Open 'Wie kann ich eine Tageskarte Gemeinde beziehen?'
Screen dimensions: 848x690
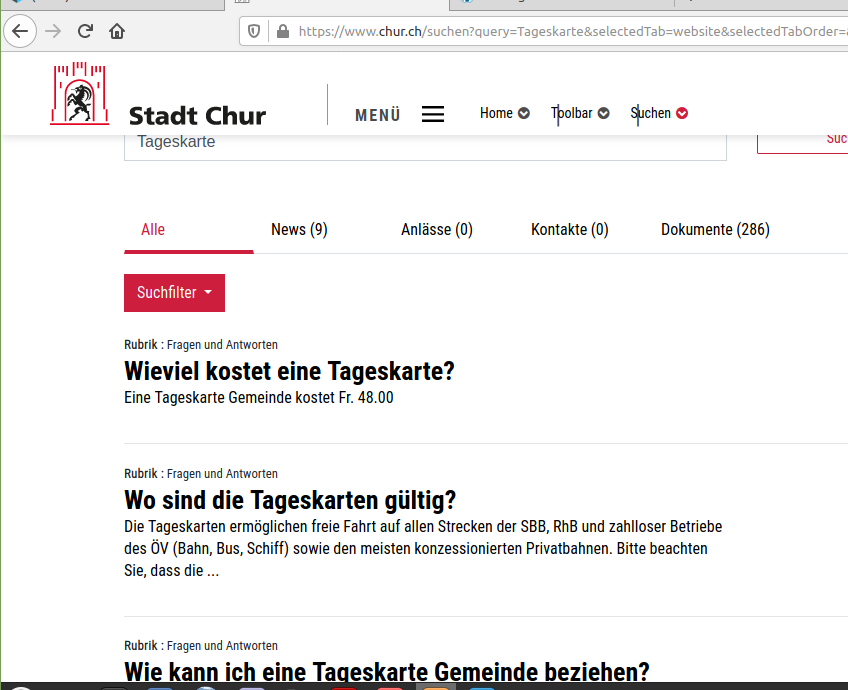pyautogui.click(x=386, y=671)
